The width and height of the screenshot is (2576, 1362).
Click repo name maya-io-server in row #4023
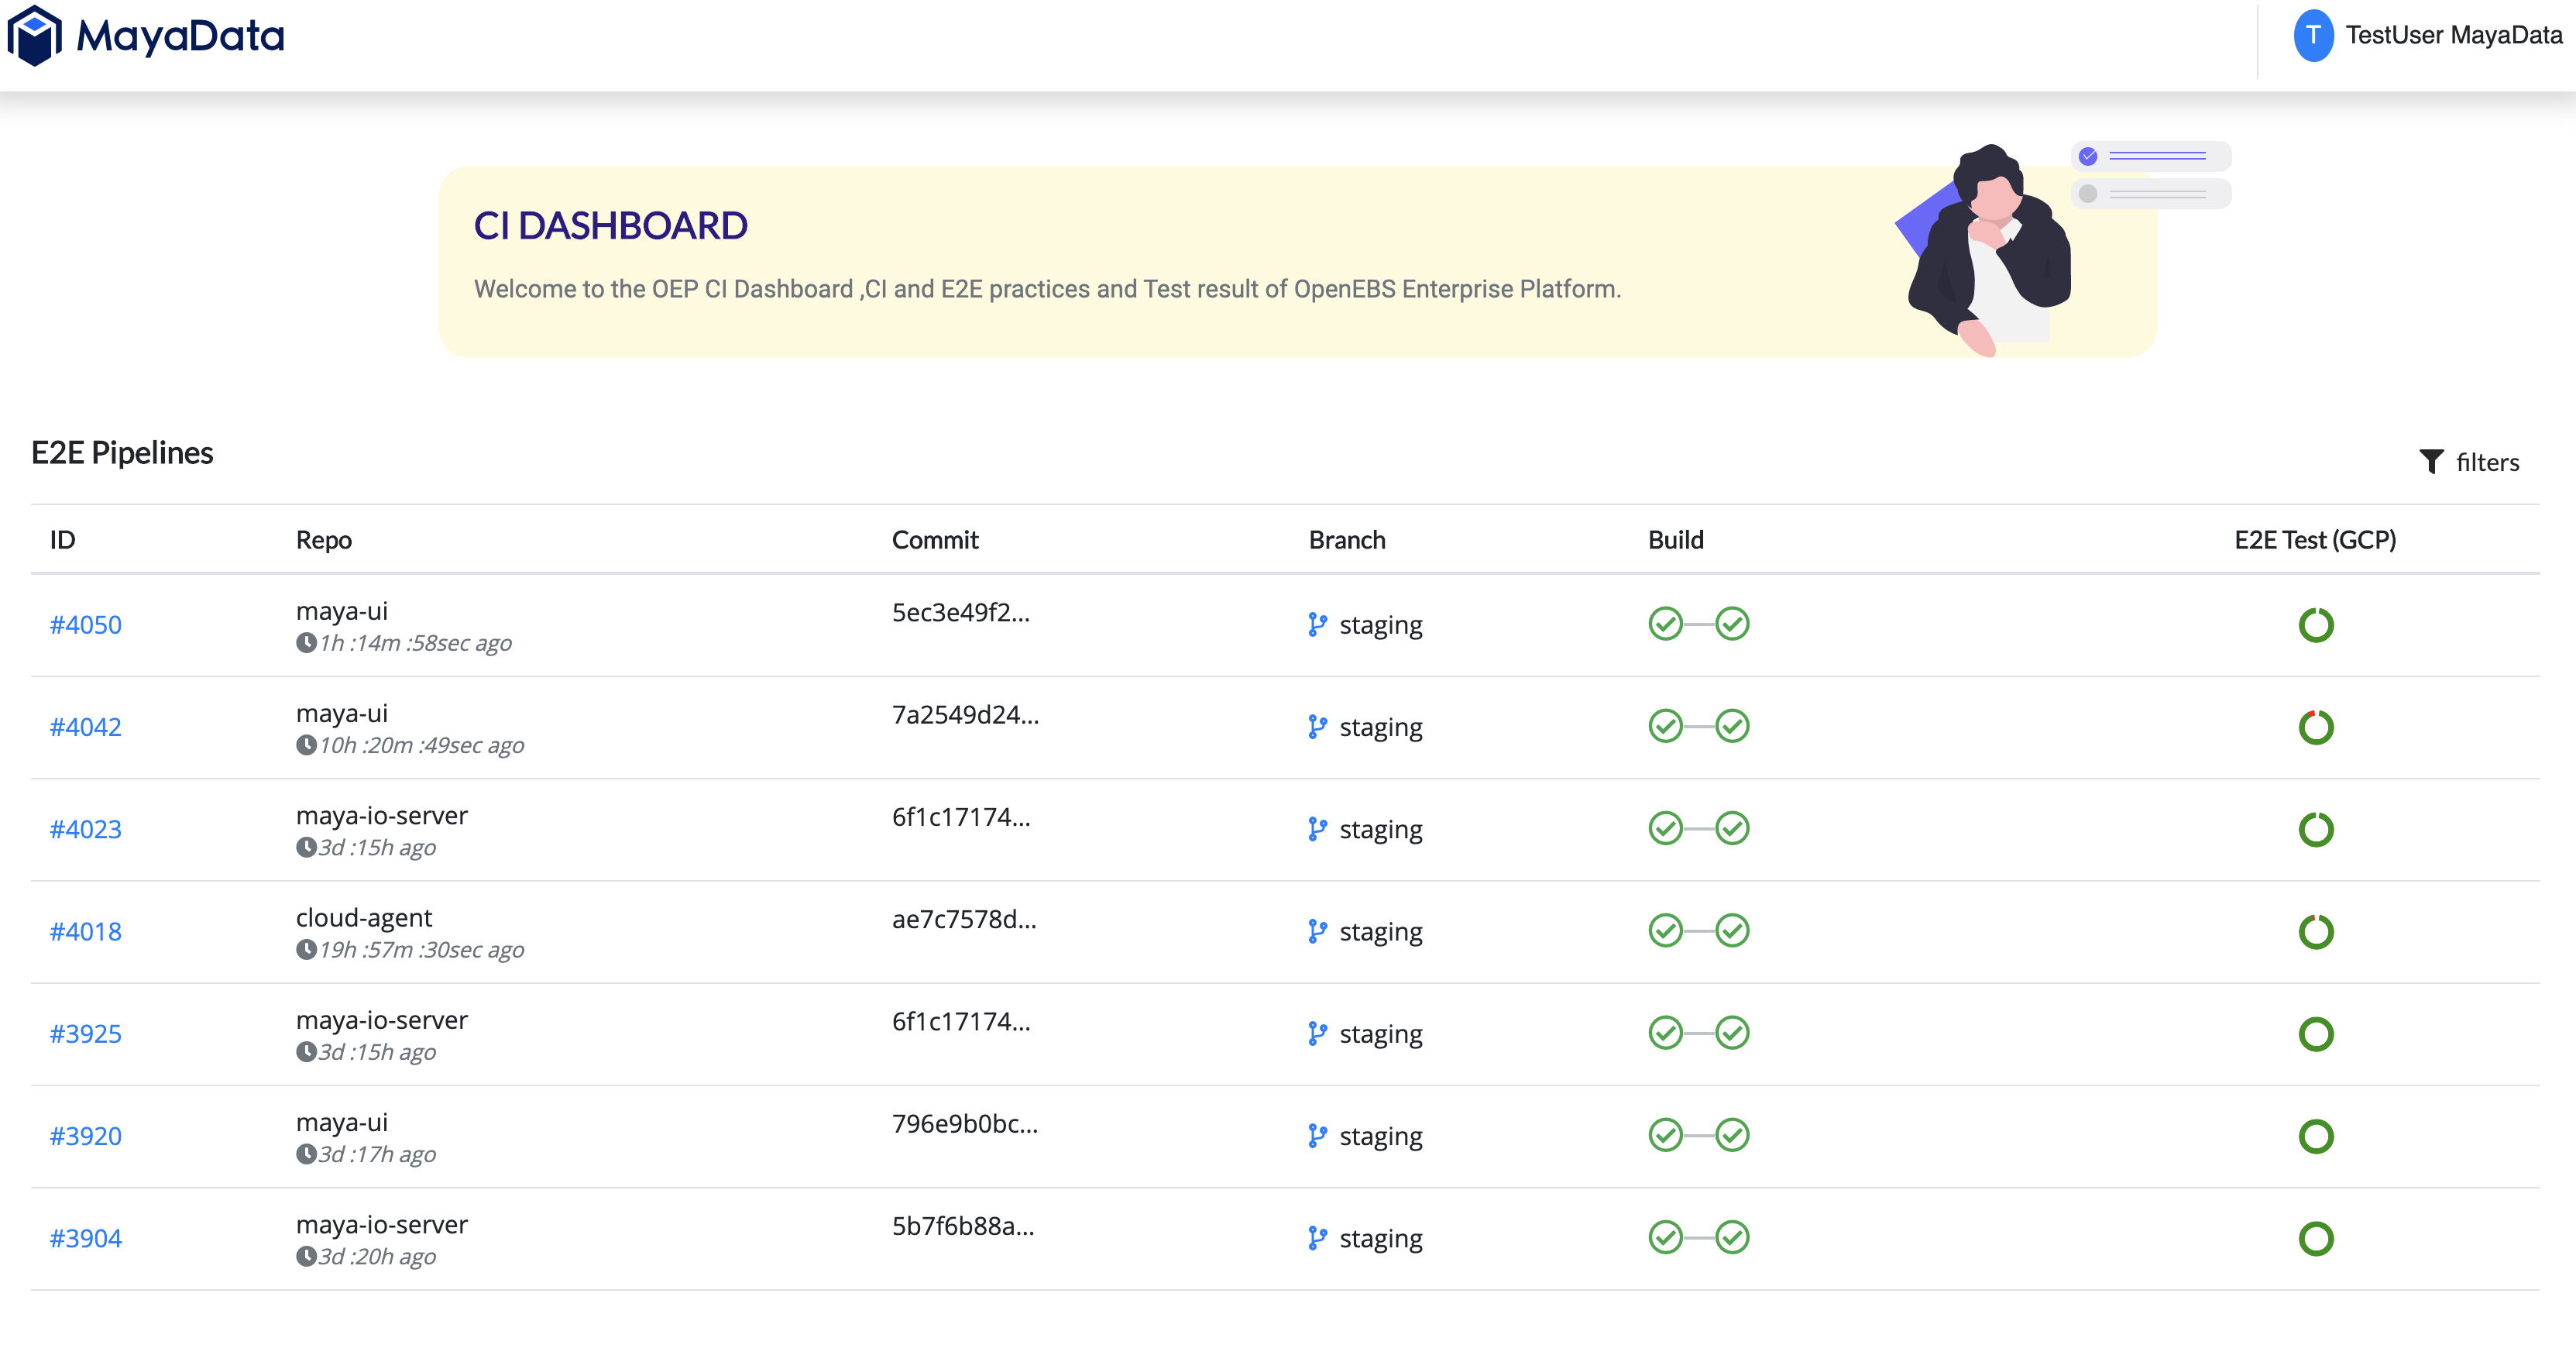(382, 815)
